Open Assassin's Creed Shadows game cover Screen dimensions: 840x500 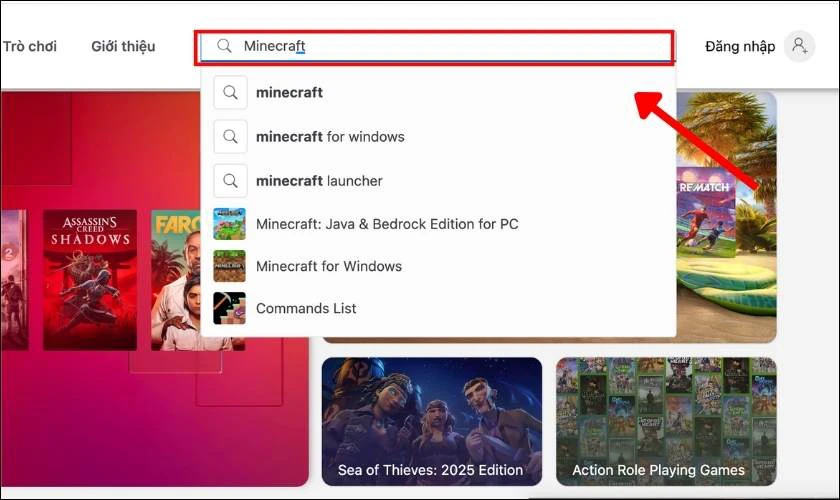(x=90, y=280)
